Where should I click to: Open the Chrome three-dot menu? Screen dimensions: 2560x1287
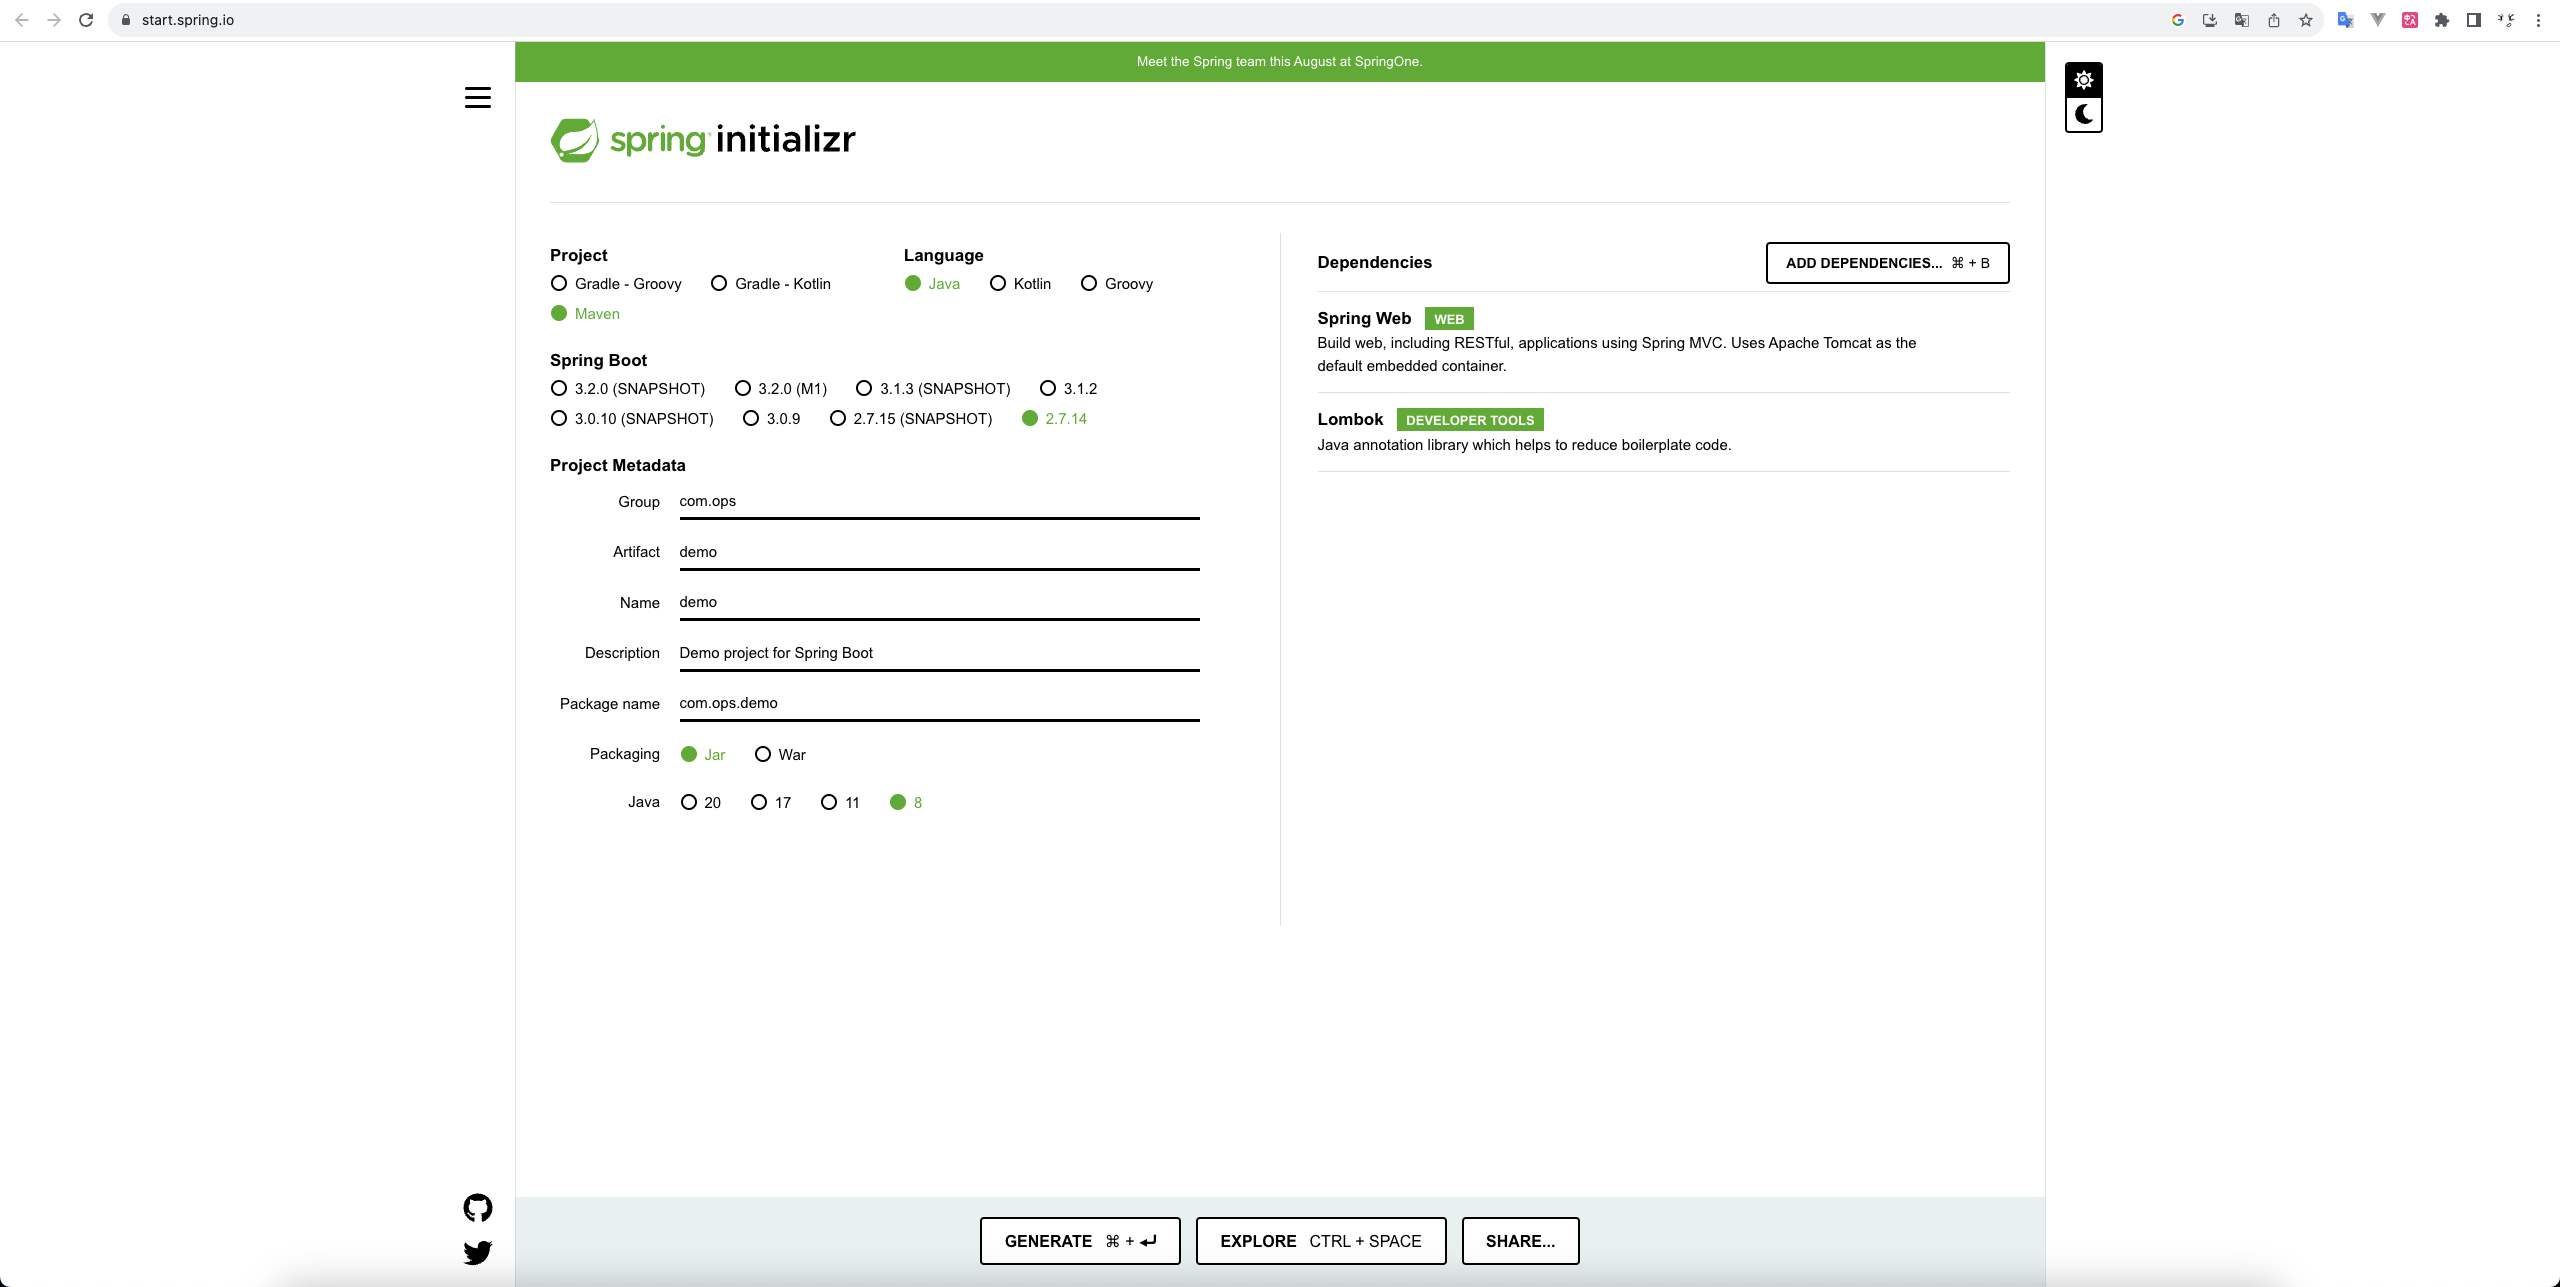pos(2538,20)
